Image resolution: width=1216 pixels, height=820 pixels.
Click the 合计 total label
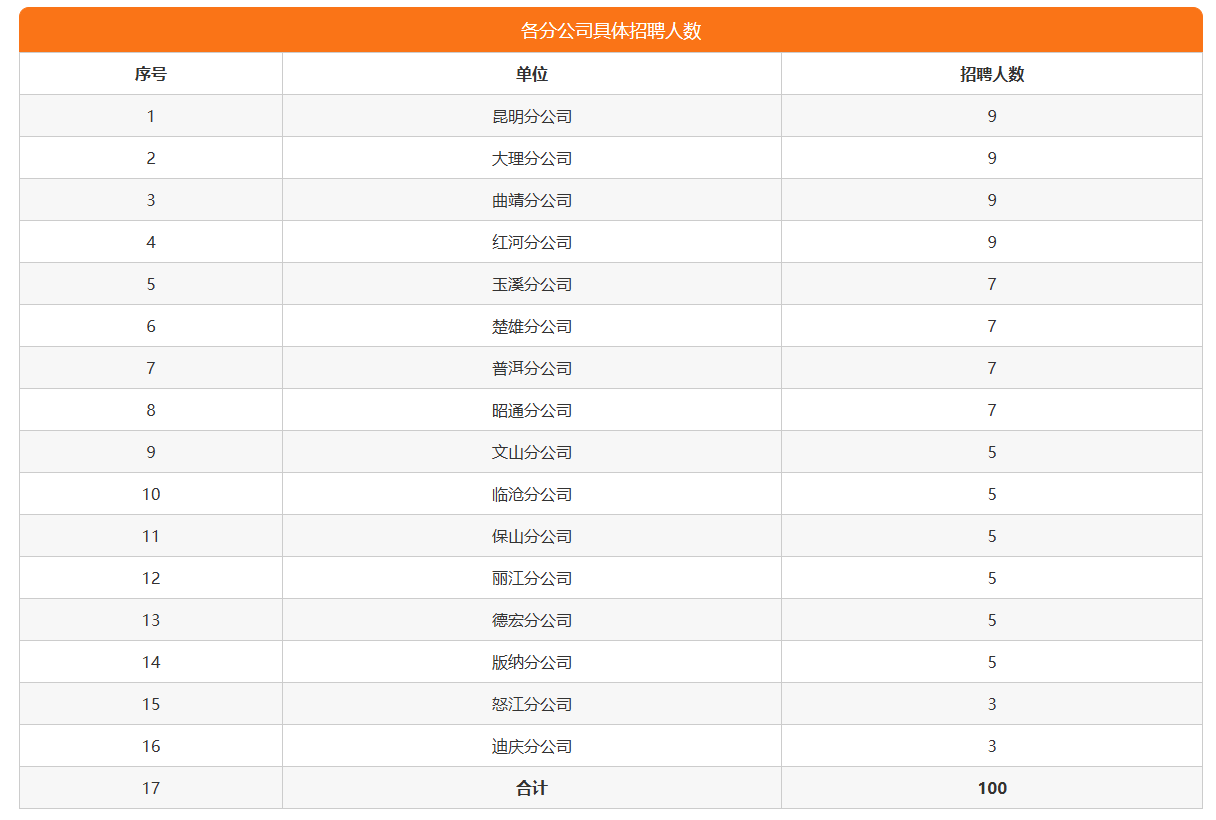pos(531,788)
